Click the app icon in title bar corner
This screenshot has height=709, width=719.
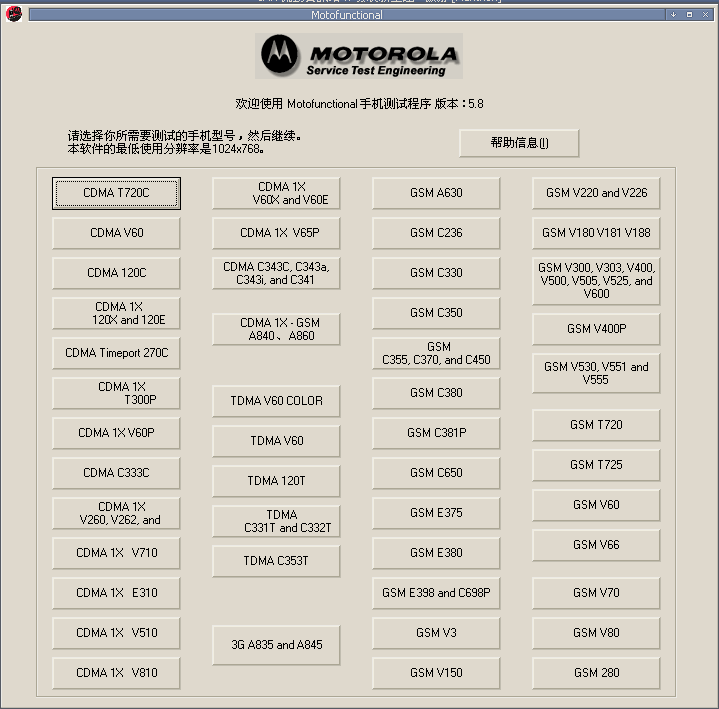coord(14,14)
